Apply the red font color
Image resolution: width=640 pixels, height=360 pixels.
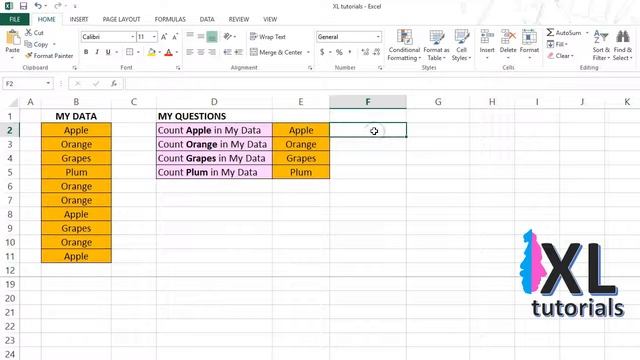pos(169,52)
